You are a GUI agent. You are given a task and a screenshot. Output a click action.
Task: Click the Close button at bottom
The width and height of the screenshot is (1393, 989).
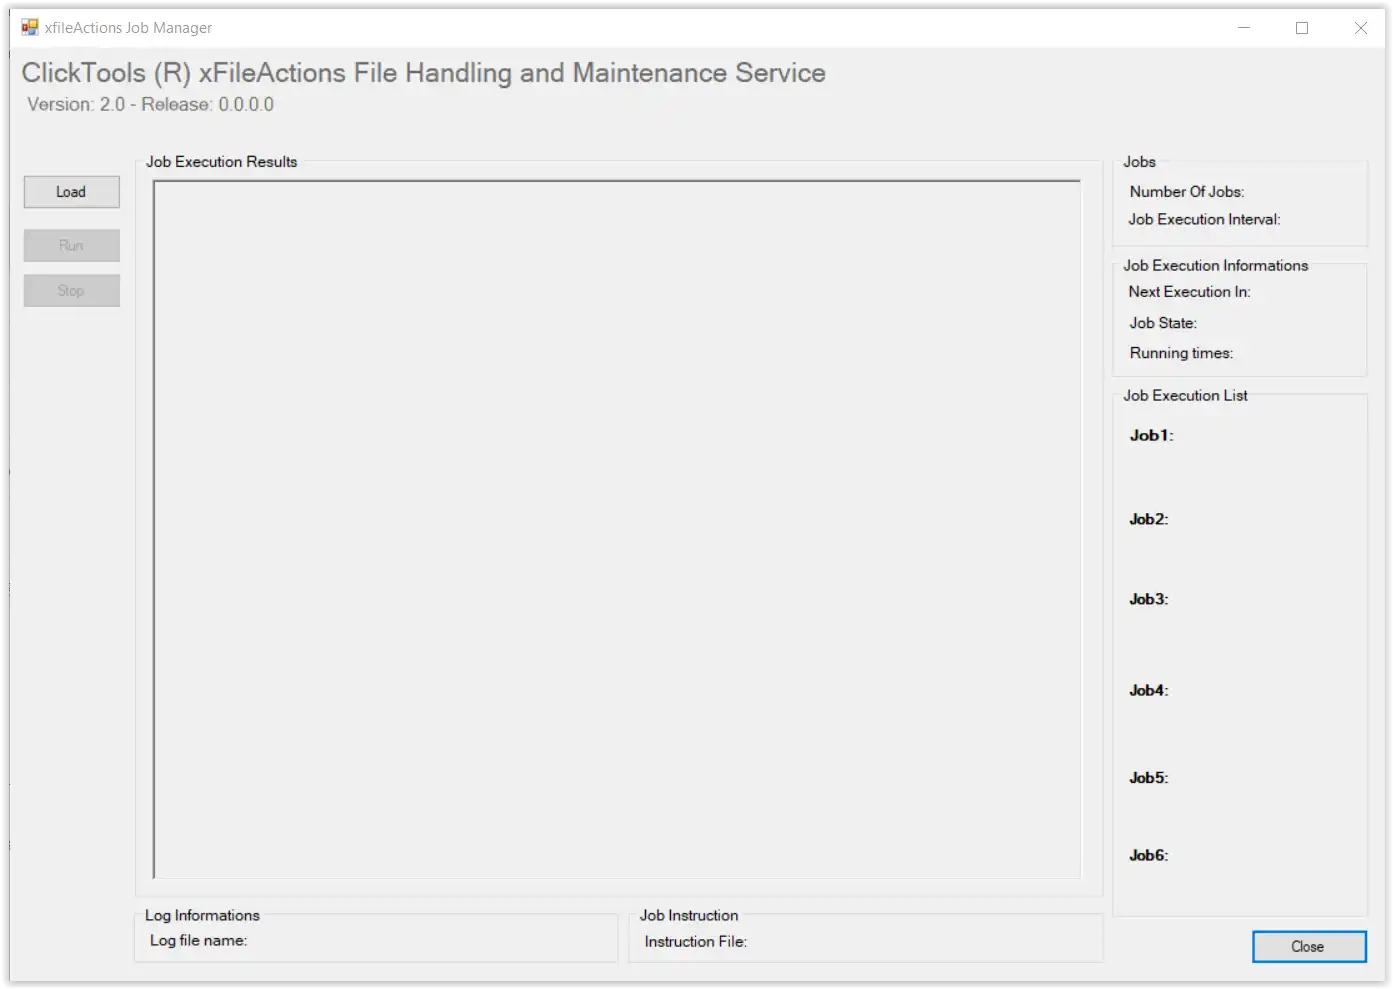1308,947
